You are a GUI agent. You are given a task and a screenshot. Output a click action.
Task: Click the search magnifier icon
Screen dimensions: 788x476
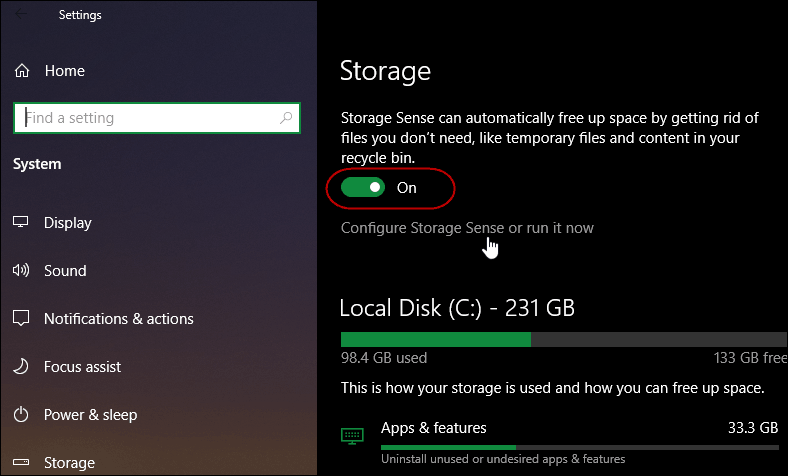click(286, 118)
